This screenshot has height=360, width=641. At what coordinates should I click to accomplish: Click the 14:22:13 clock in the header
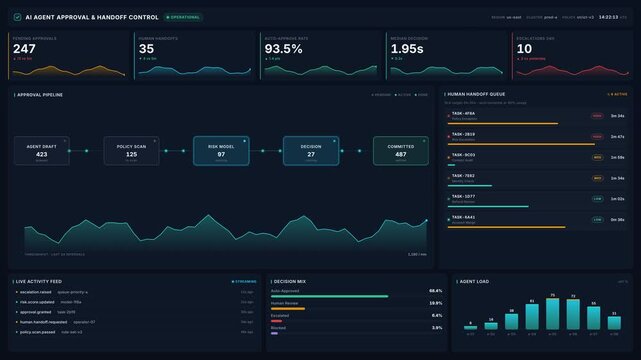[x=608, y=17]
